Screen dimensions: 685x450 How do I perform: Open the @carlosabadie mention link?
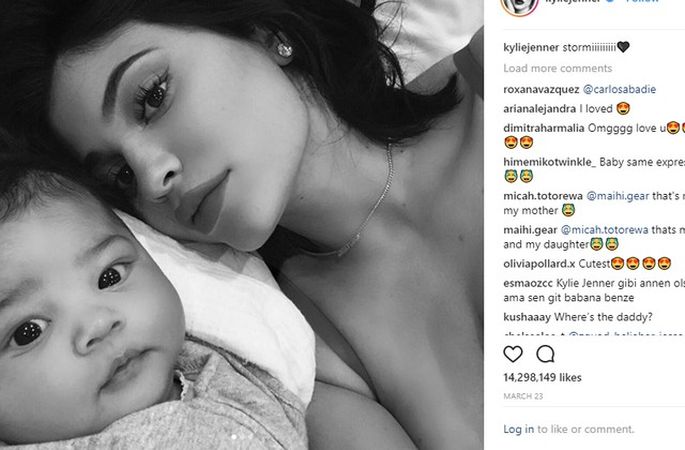click(x=619, y=89)
